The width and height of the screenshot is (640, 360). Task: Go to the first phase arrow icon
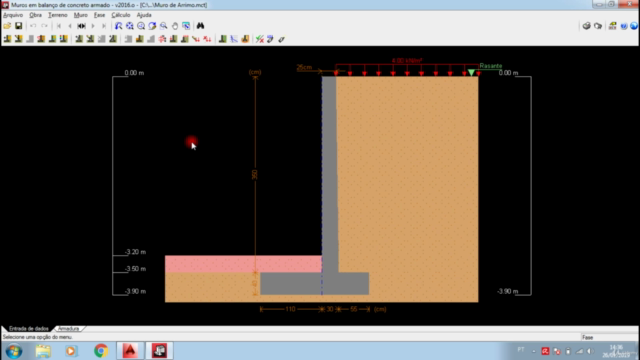tap(59, 26)
